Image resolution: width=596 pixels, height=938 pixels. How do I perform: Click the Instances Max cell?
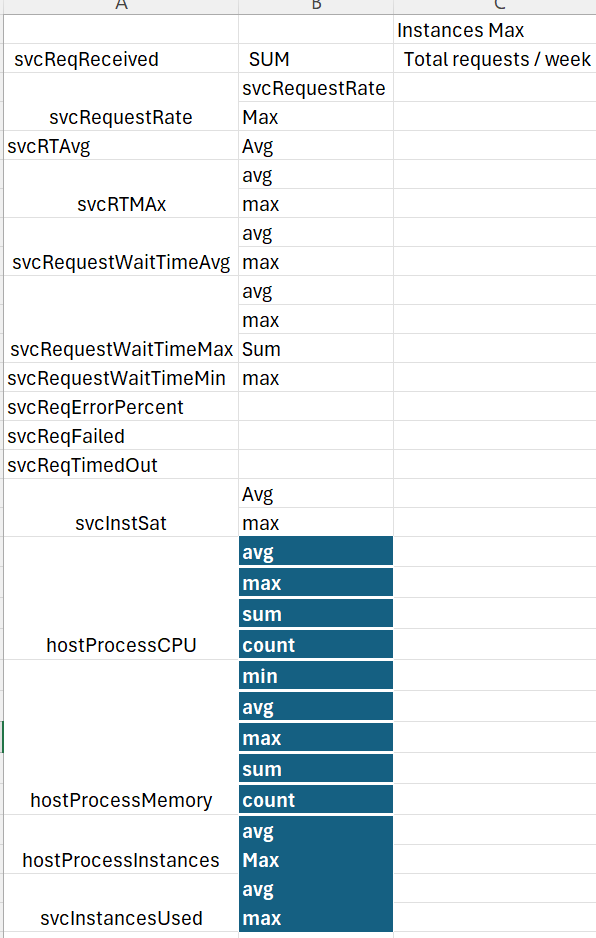(x=494, y=30)
